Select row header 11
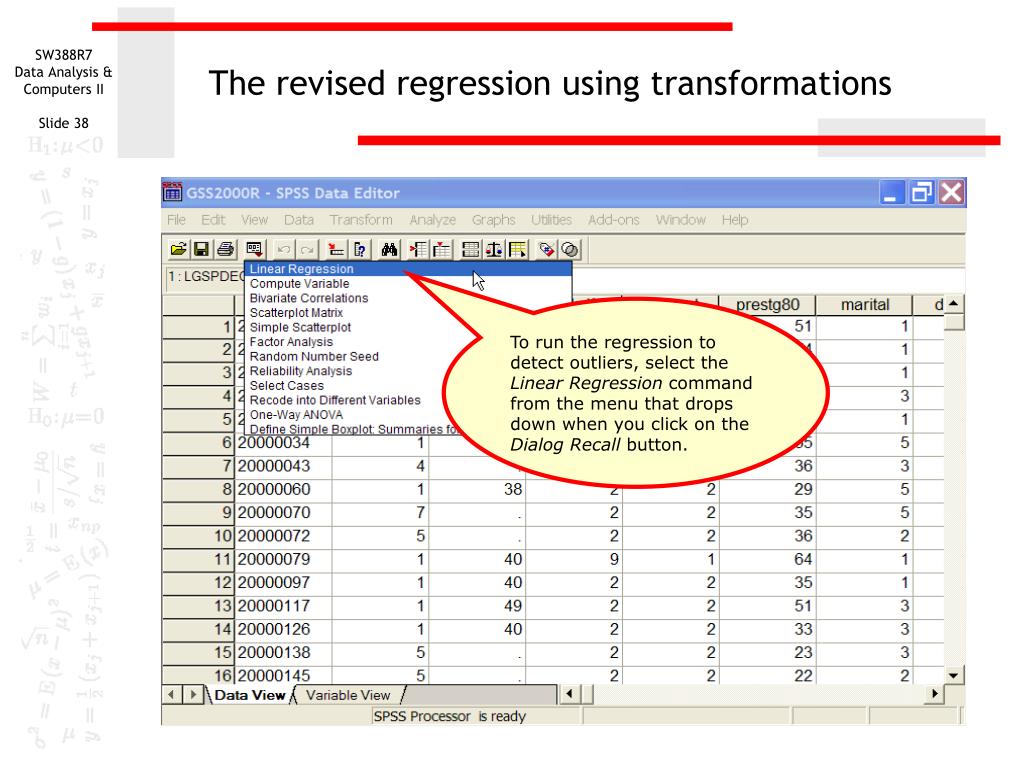The image size is (1024, 768). point(199,559)
